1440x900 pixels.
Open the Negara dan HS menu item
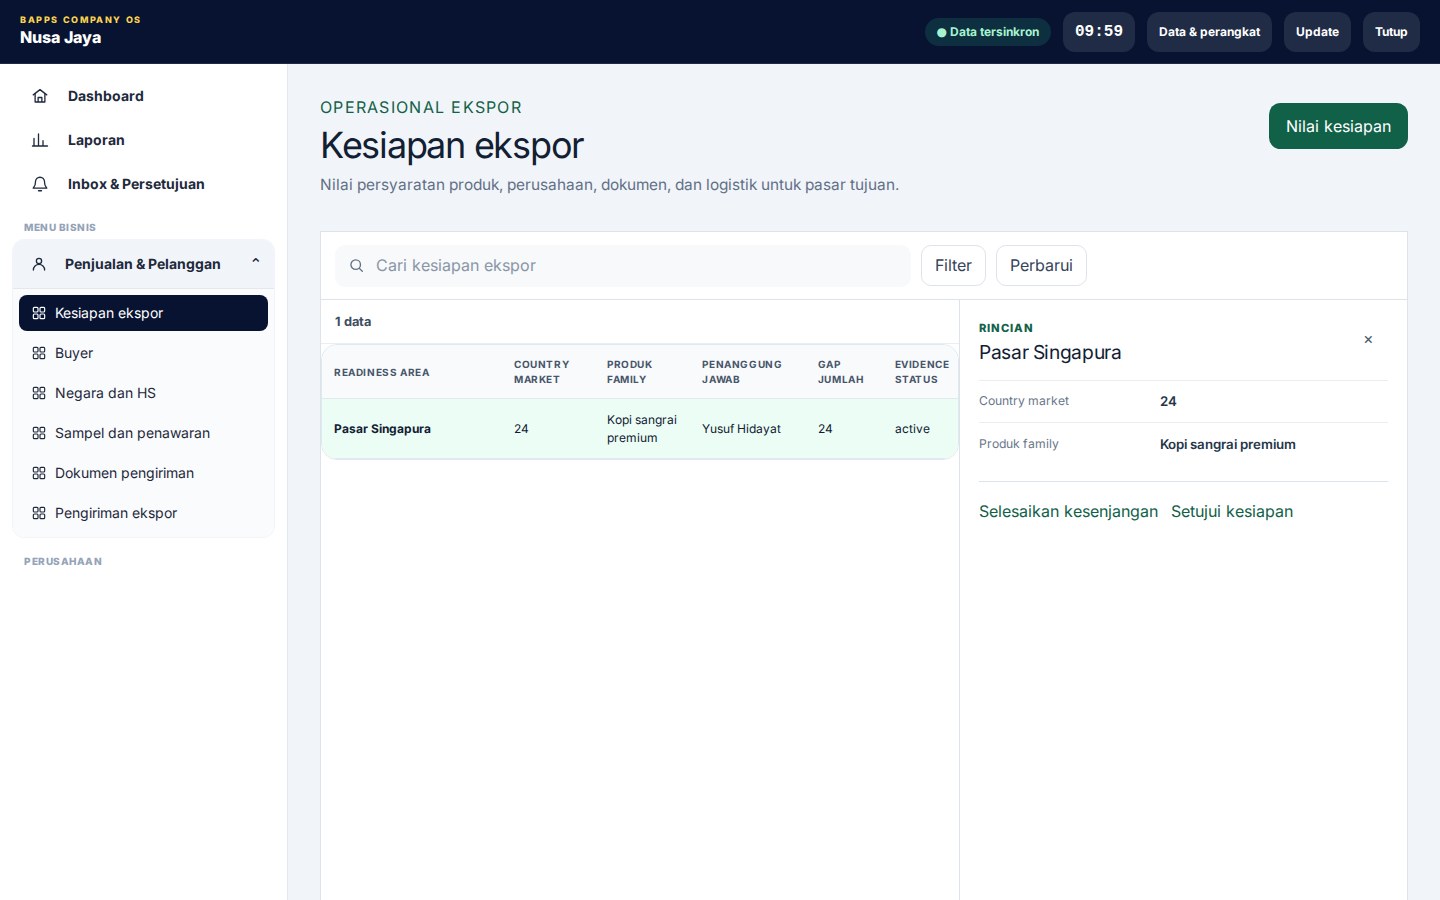click(143, 393)
